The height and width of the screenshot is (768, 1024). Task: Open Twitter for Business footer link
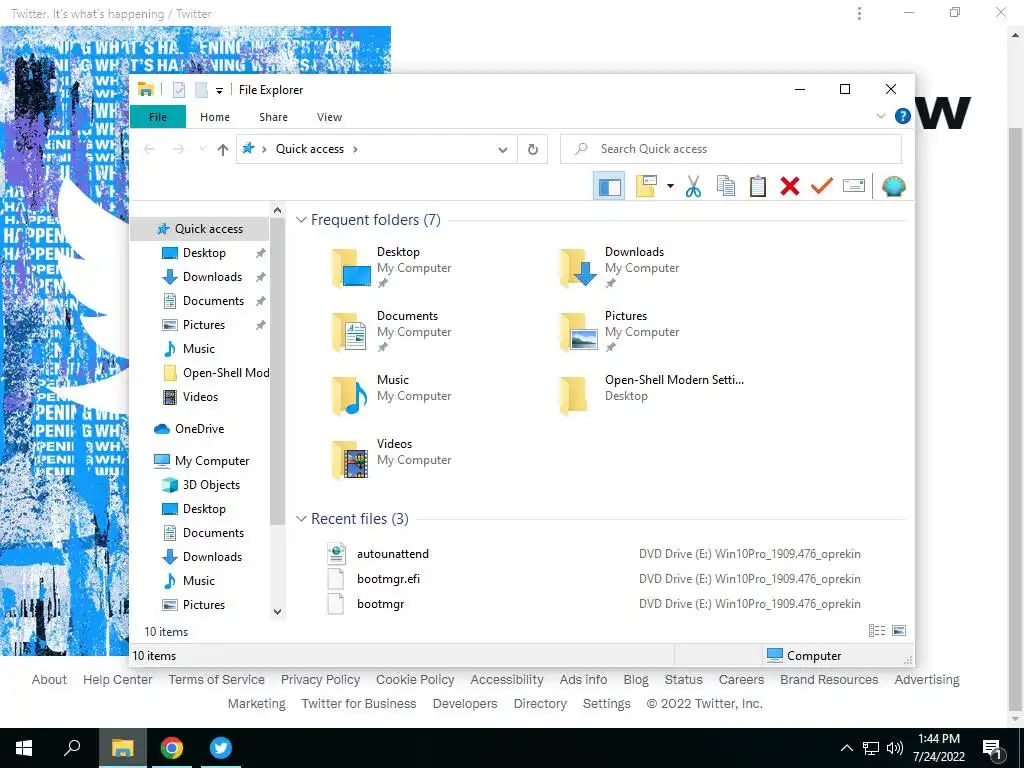point(359,704)
